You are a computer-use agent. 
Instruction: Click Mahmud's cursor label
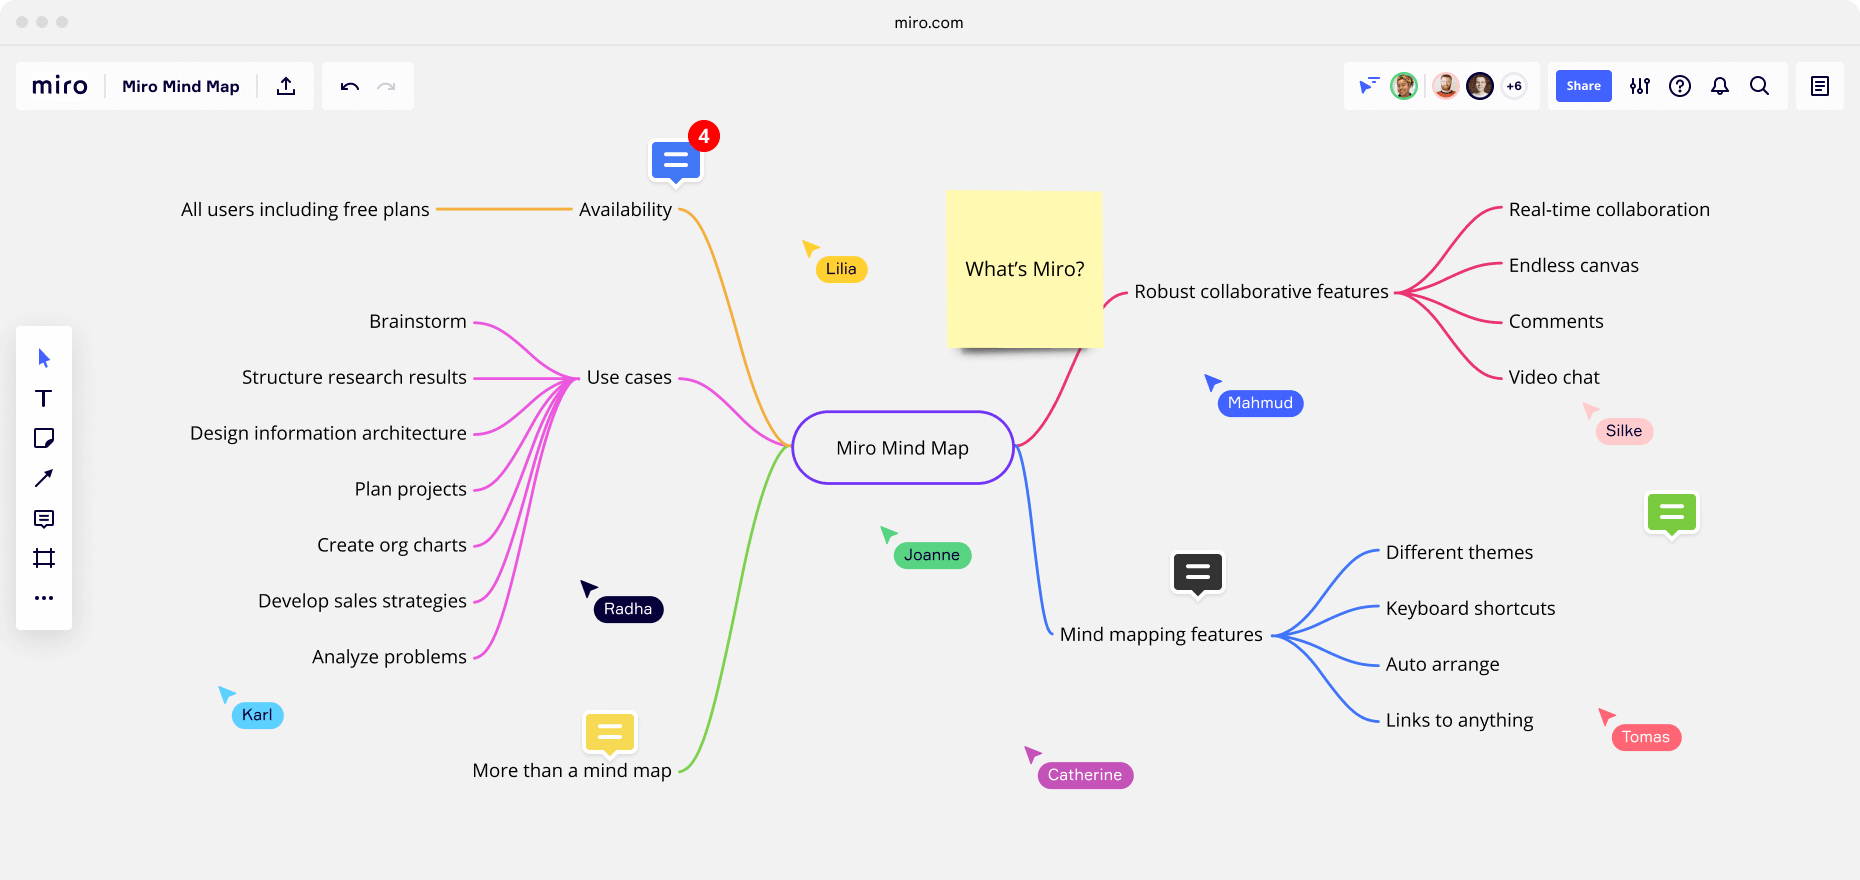tap(1260, 403)
